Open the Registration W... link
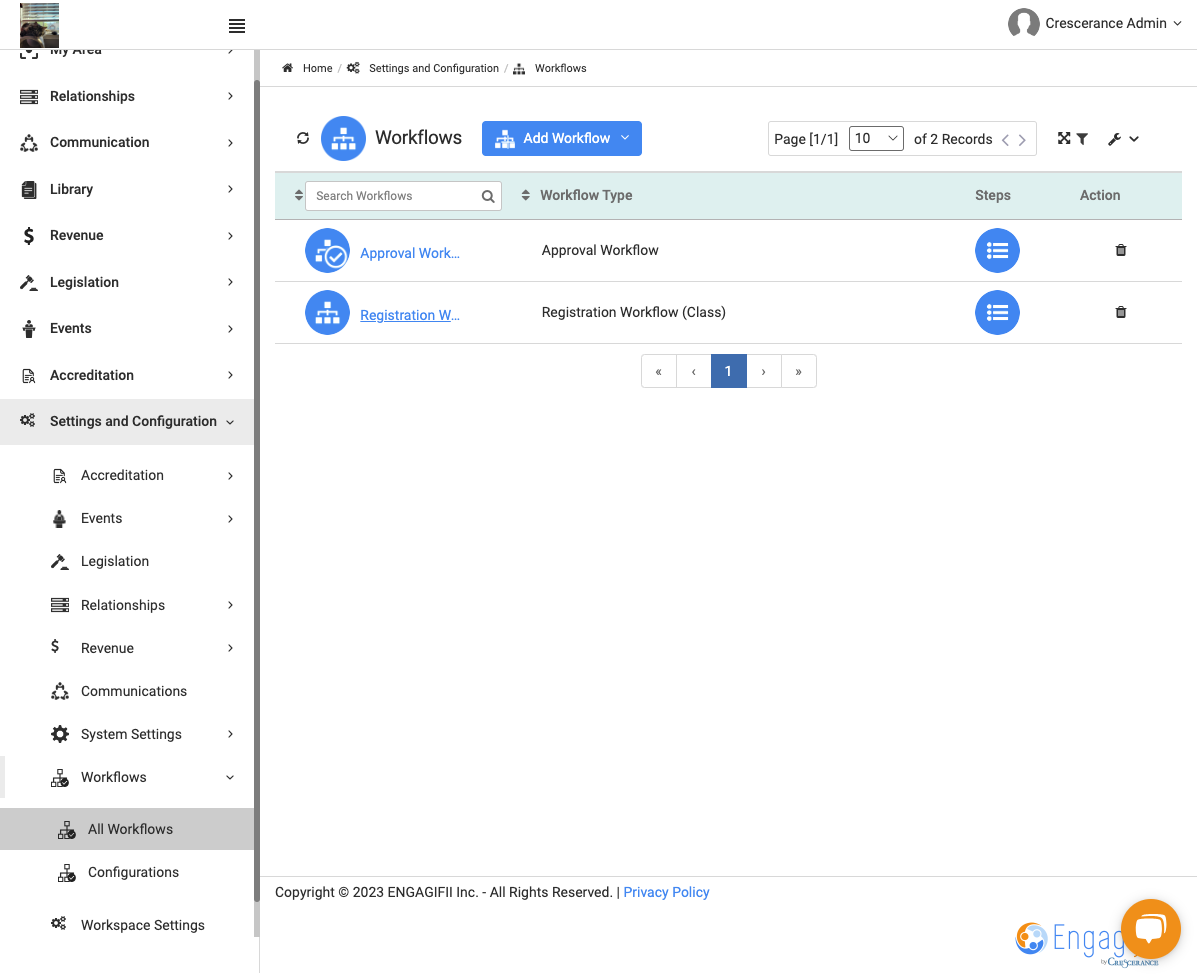Viewport: 1197px width, 975px height. click(410, 315)
